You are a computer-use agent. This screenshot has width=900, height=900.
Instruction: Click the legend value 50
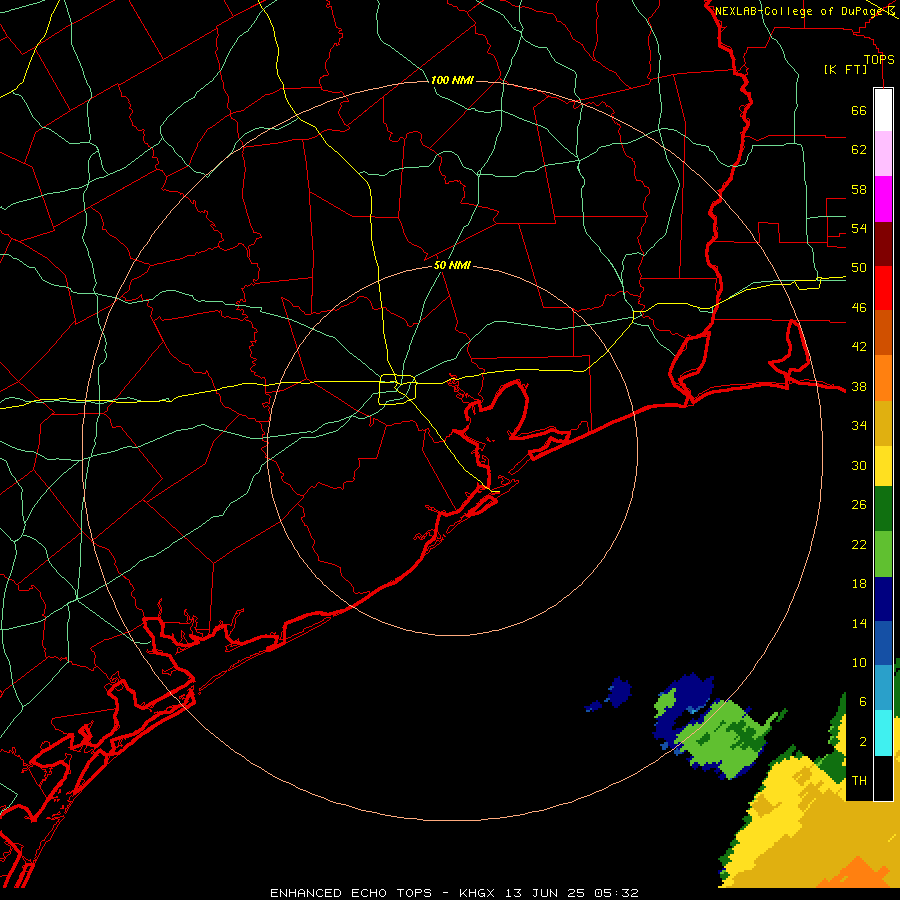click(859, 268)
